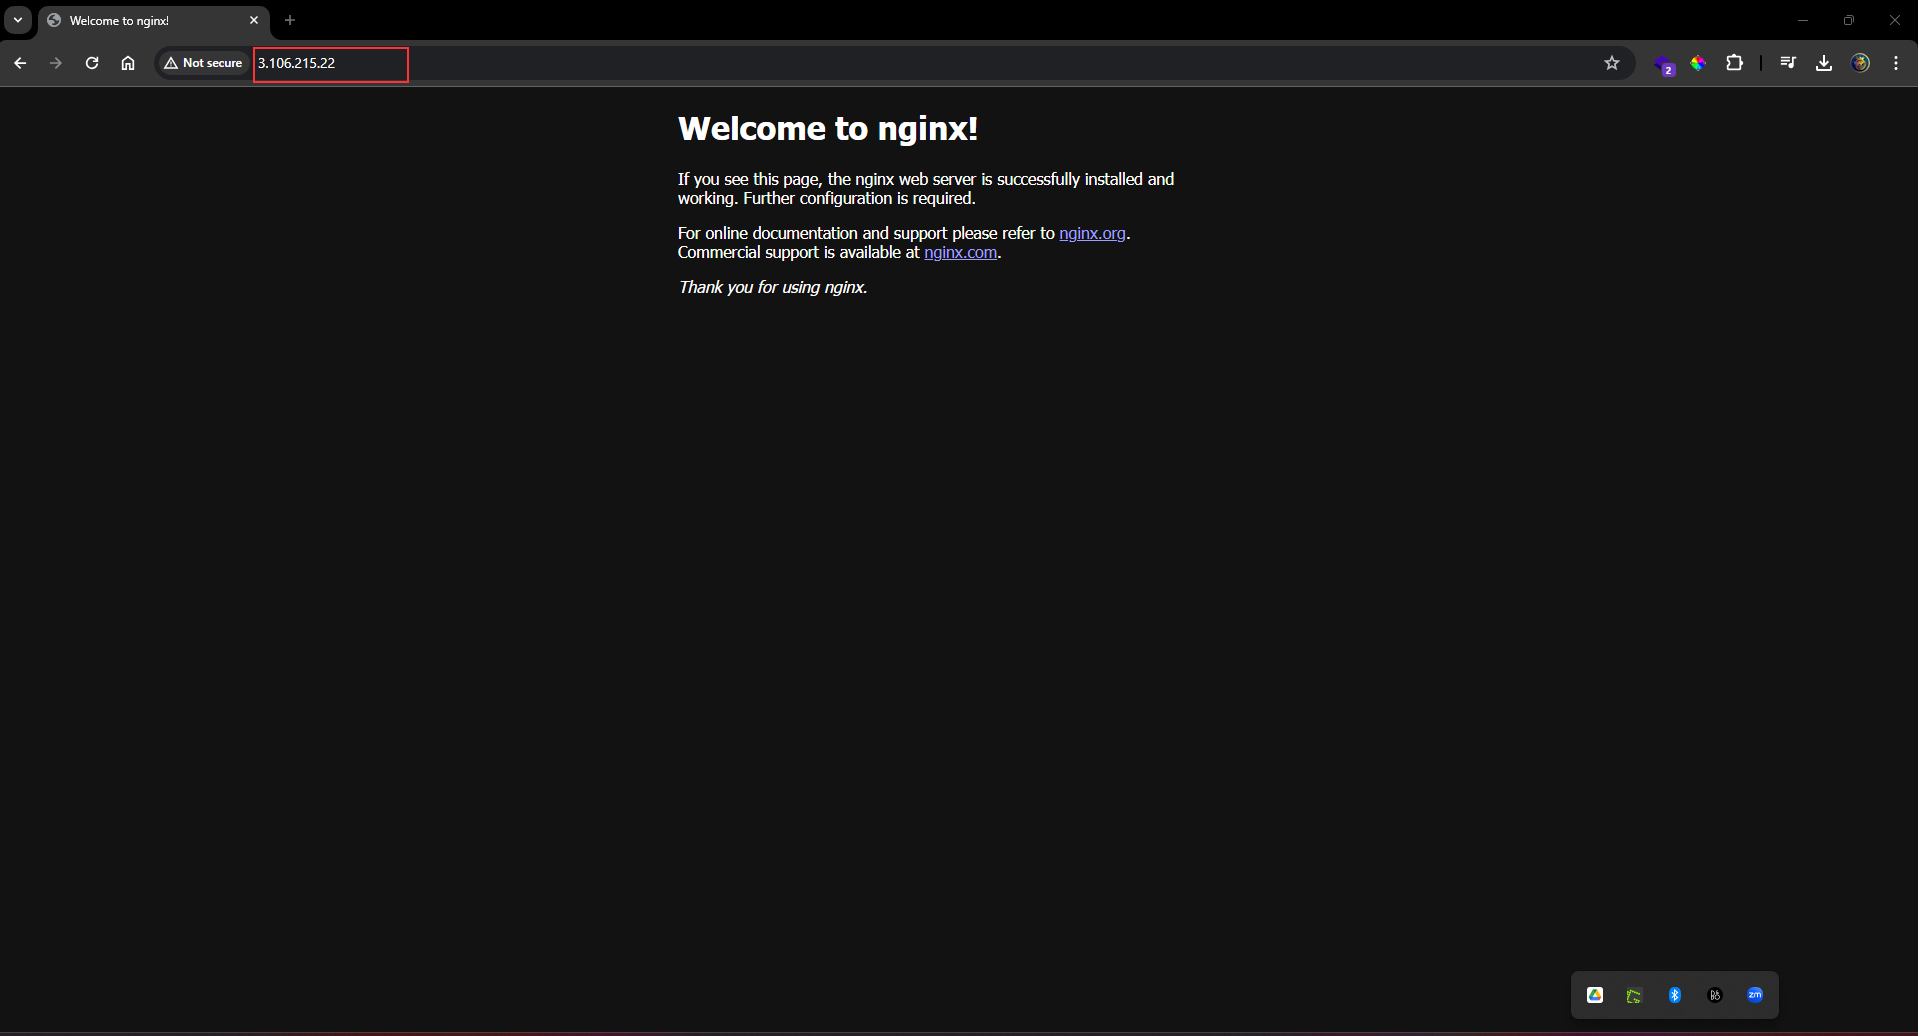Minimize the browser window

(x=1803, y=20)
